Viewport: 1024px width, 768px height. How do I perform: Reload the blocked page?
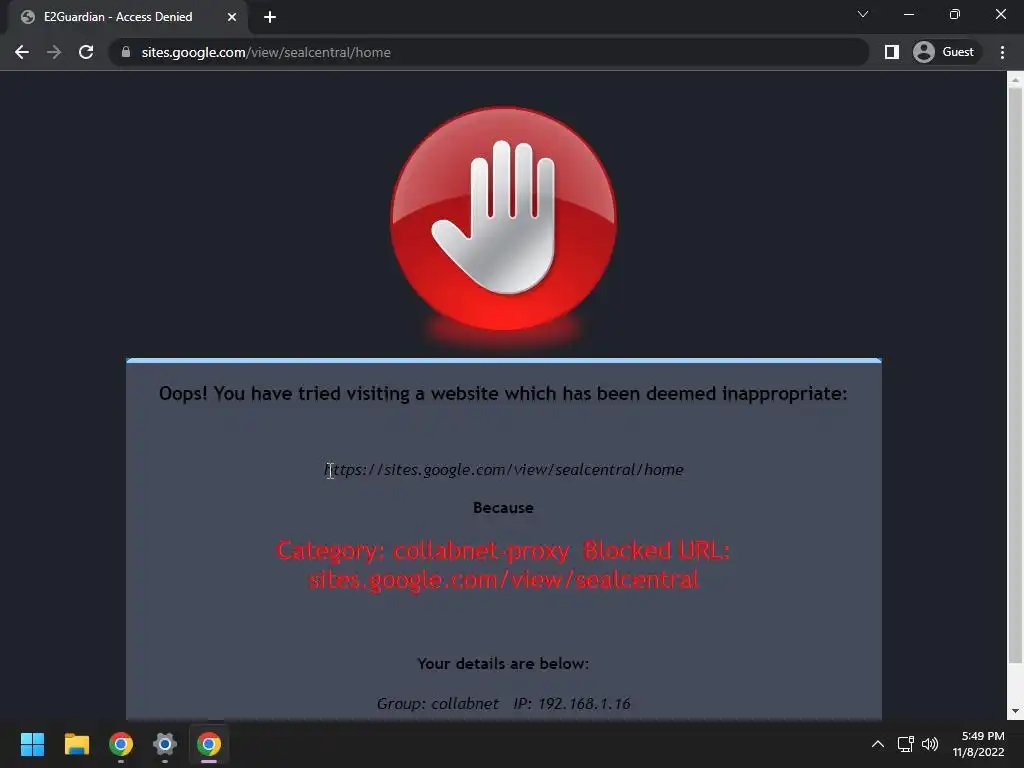pos(86,52)
